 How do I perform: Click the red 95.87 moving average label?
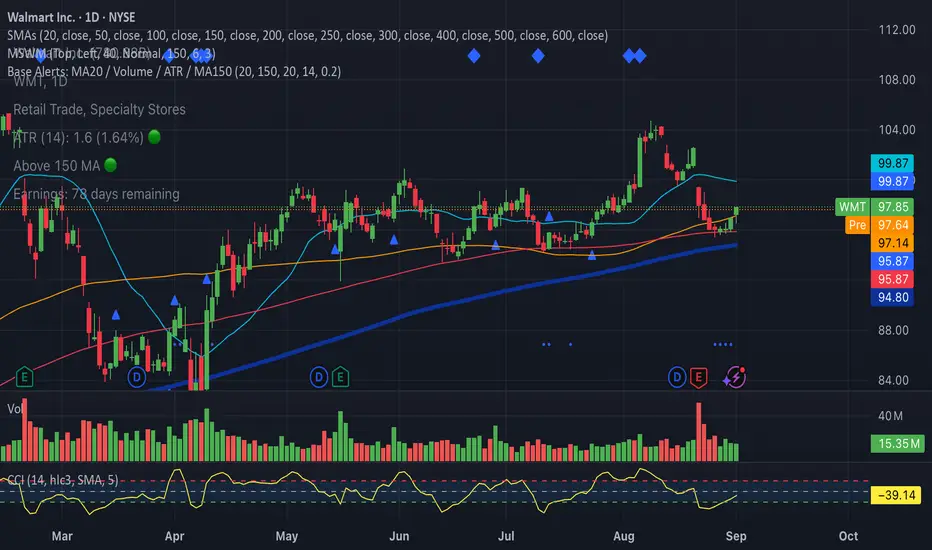[x=892, y=279]
